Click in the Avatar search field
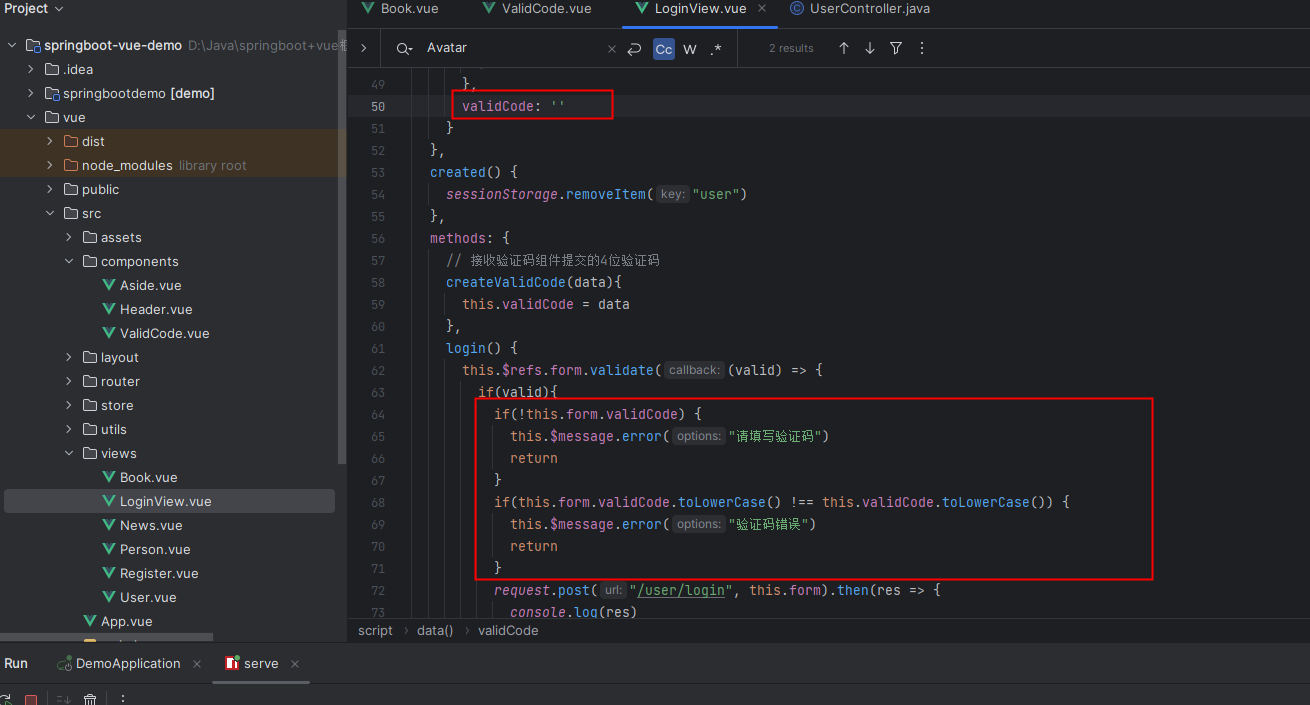This screenshot has width=1310, height=705. pos(510,48)
